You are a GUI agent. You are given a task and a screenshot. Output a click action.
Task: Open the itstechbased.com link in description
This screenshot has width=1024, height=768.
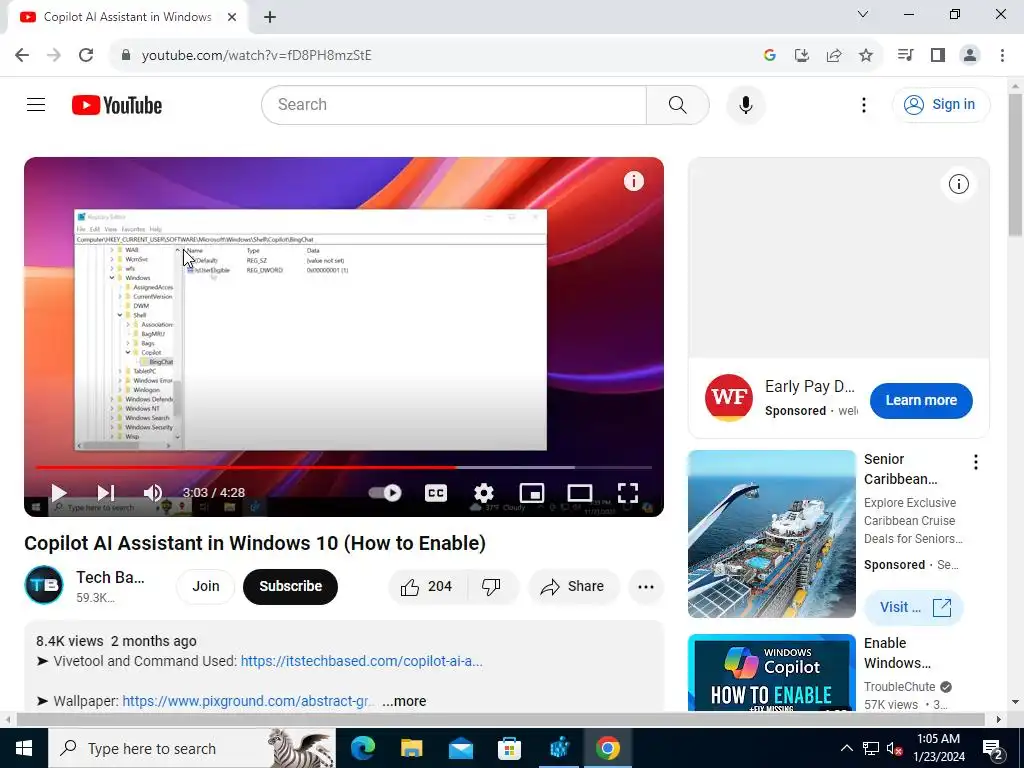pyautogui.click(x=362, y=661)
